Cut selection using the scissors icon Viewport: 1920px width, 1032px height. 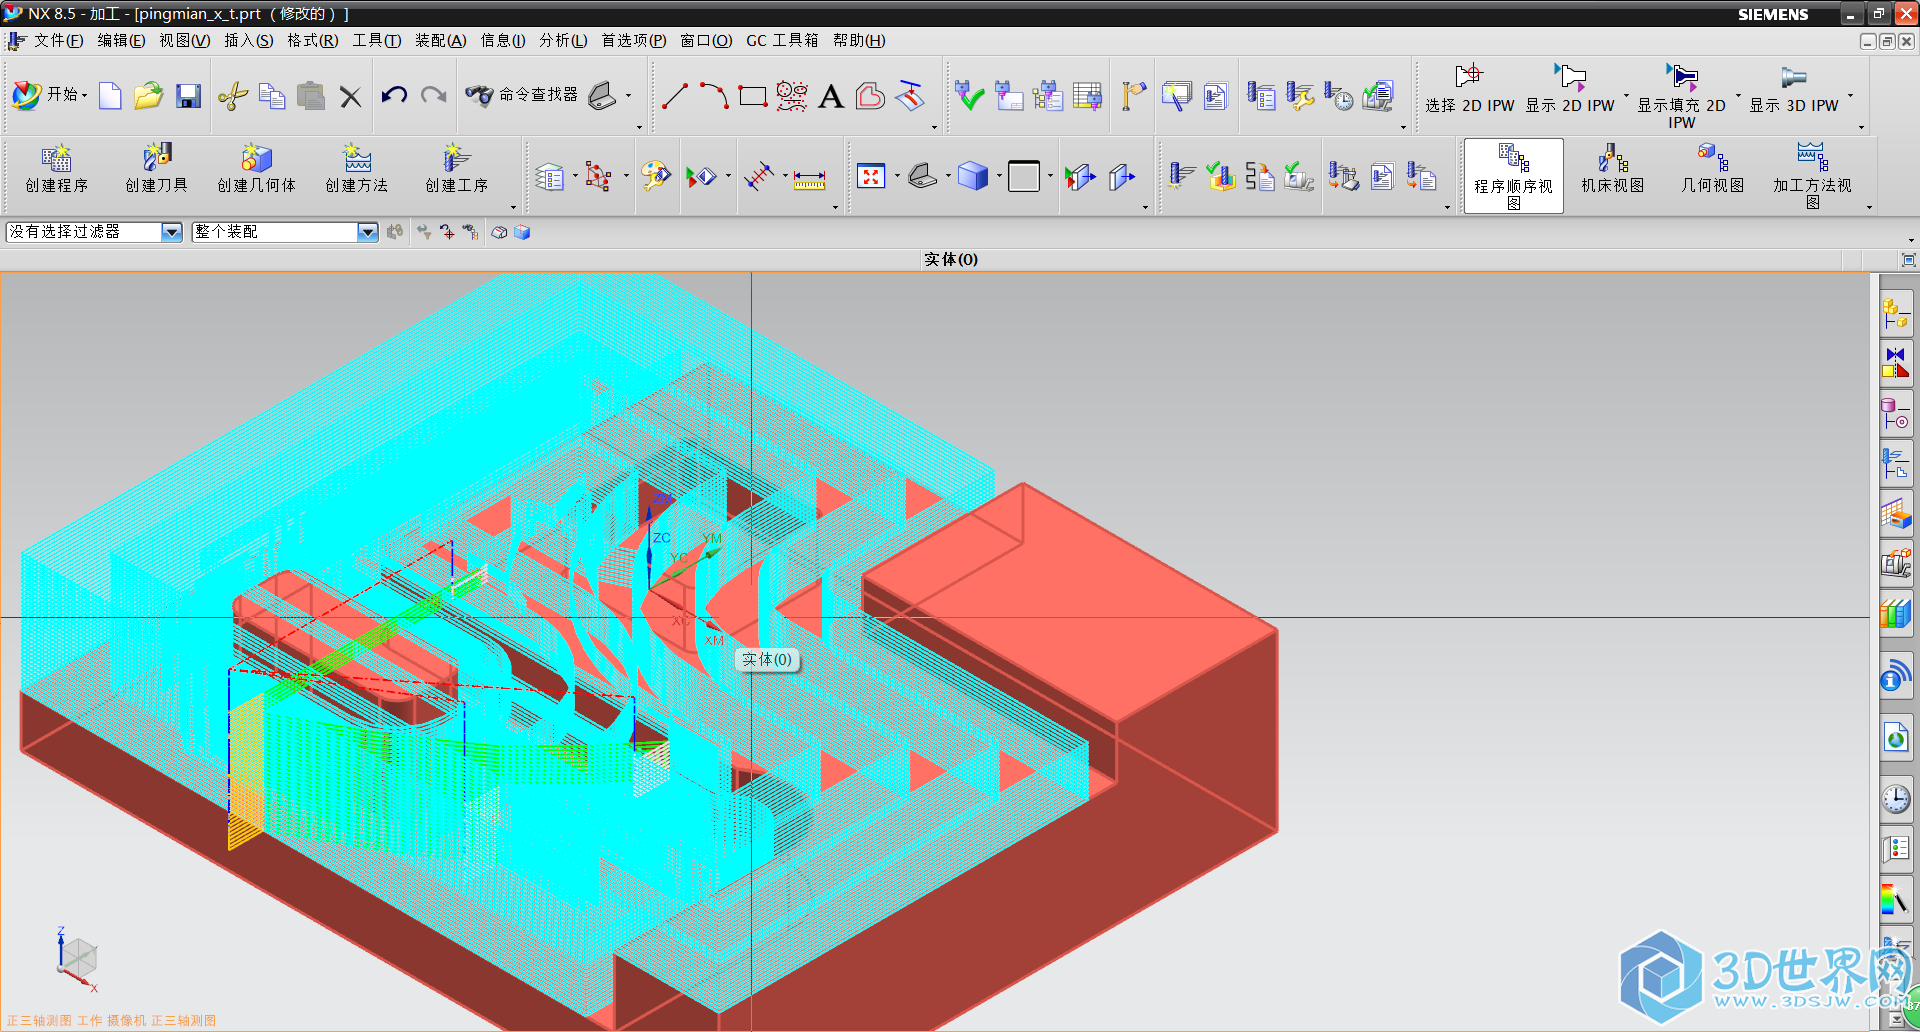point(233,96)
